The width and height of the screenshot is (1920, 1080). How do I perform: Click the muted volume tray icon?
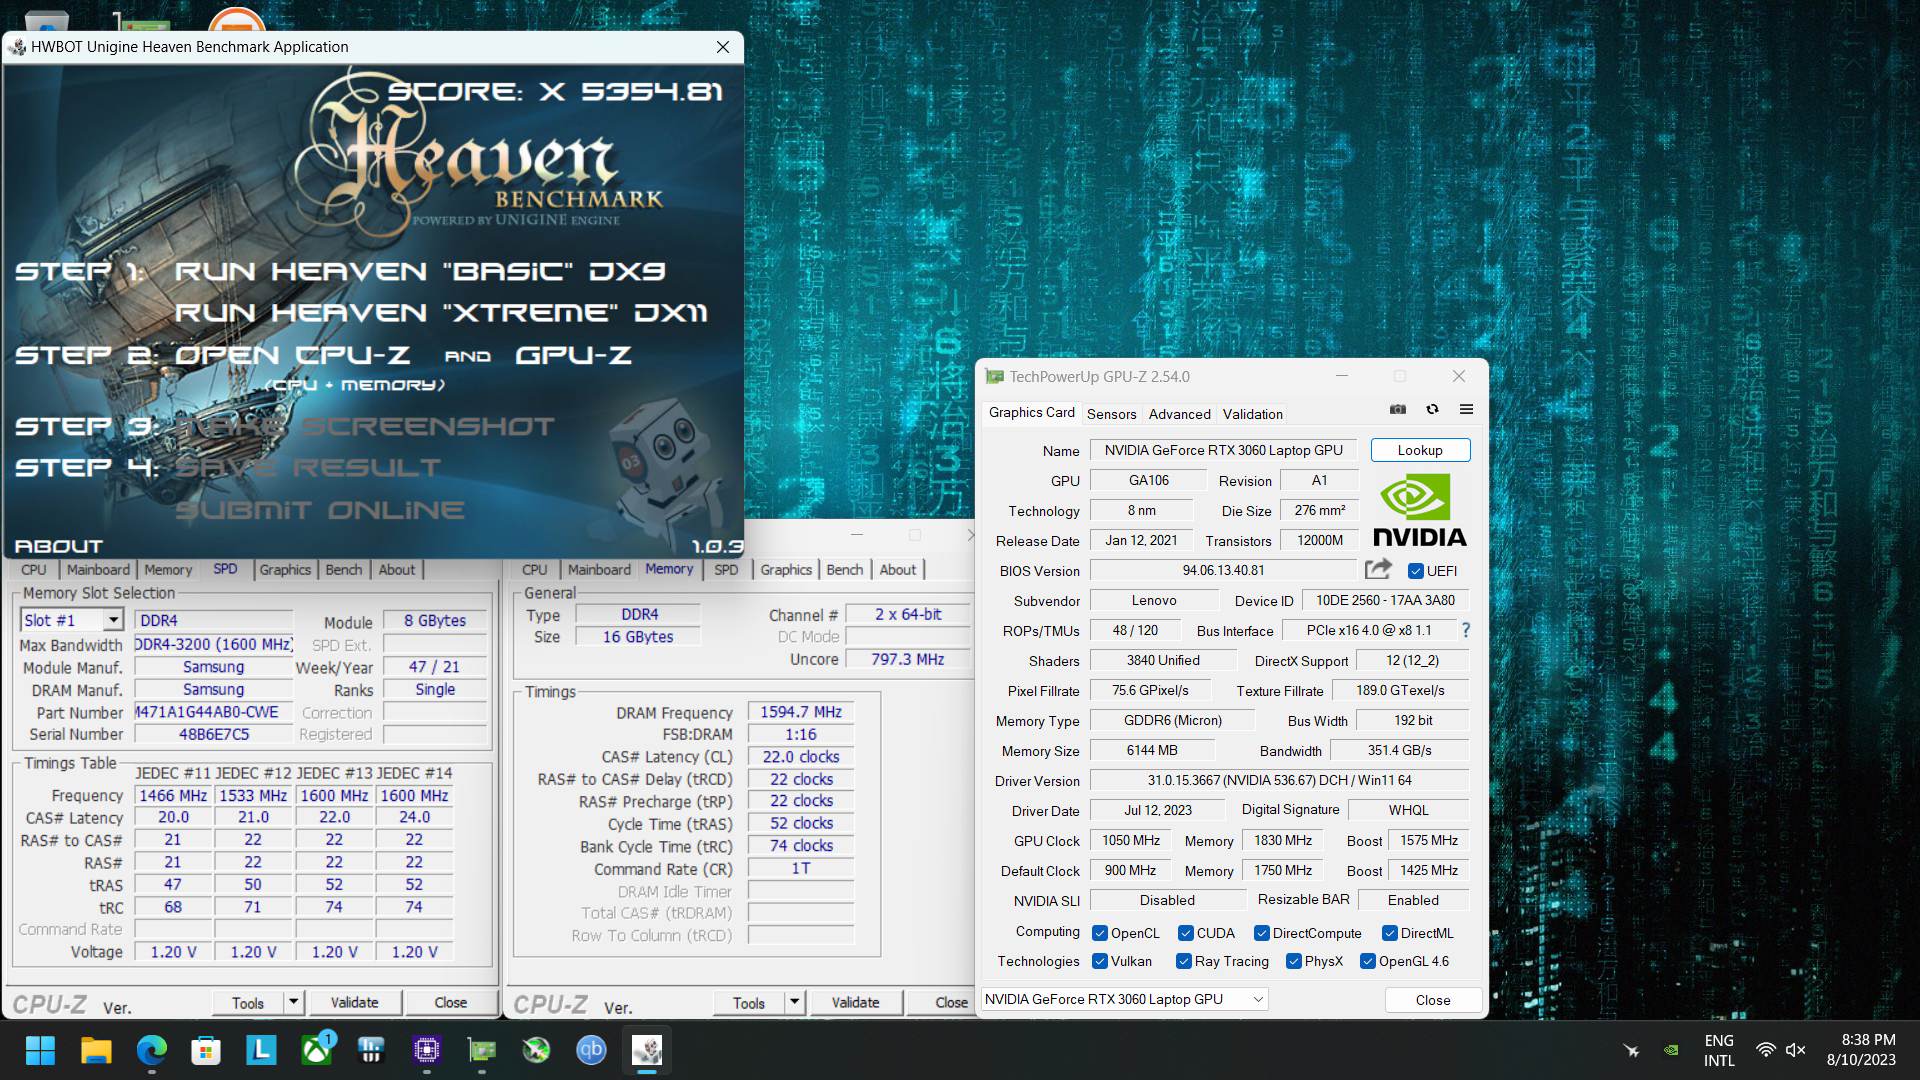(x=1796, y=1050)
